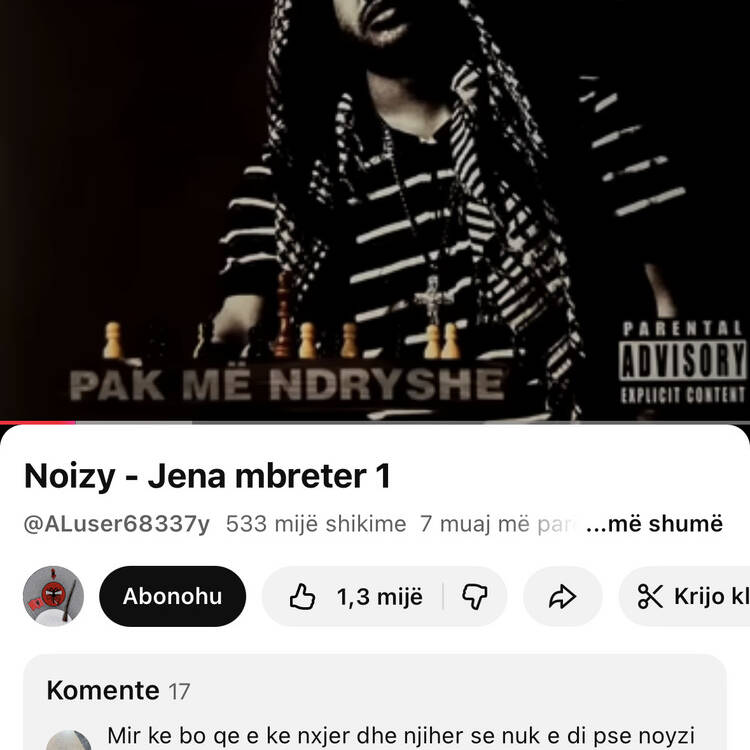Tap the Parental Advisory label on the video

click(x=683, y=363)
